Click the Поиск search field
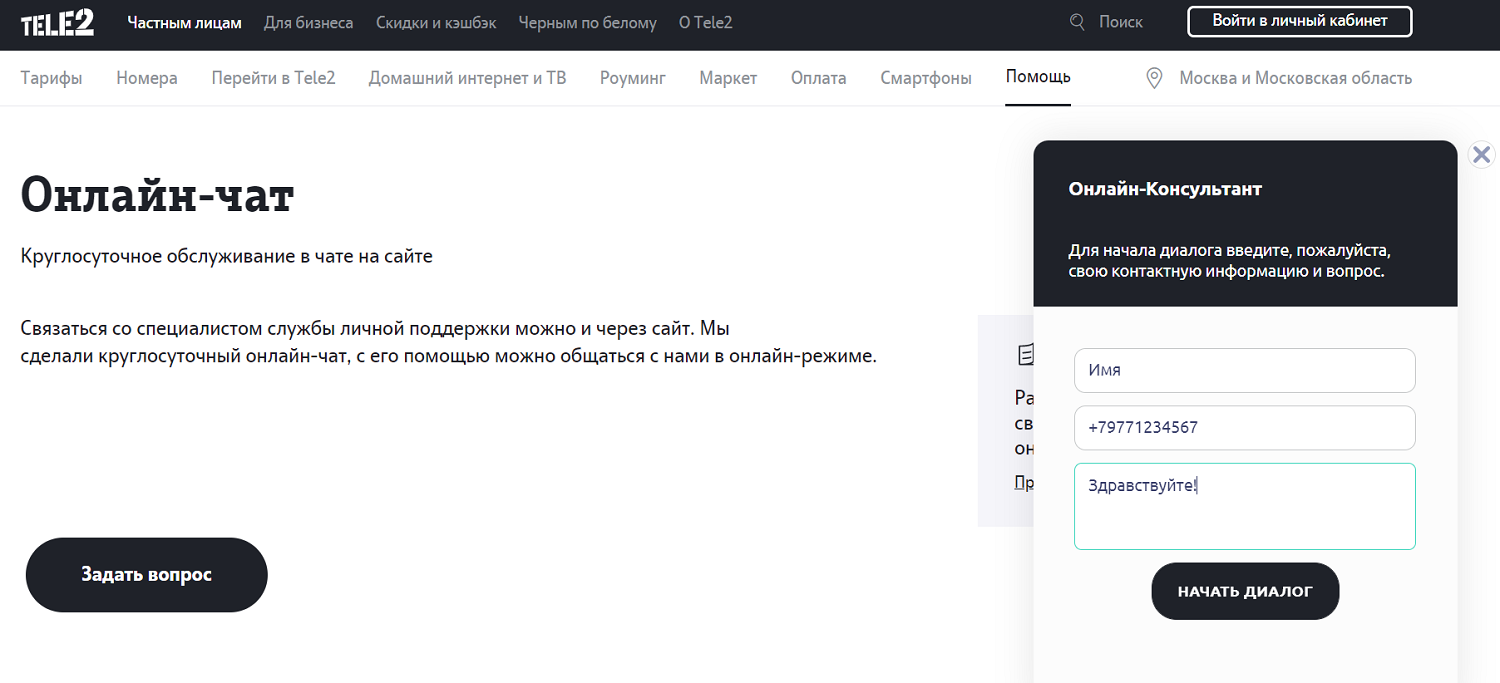Viewport: 1500px width, 683px height. [x=1121, y=22]
